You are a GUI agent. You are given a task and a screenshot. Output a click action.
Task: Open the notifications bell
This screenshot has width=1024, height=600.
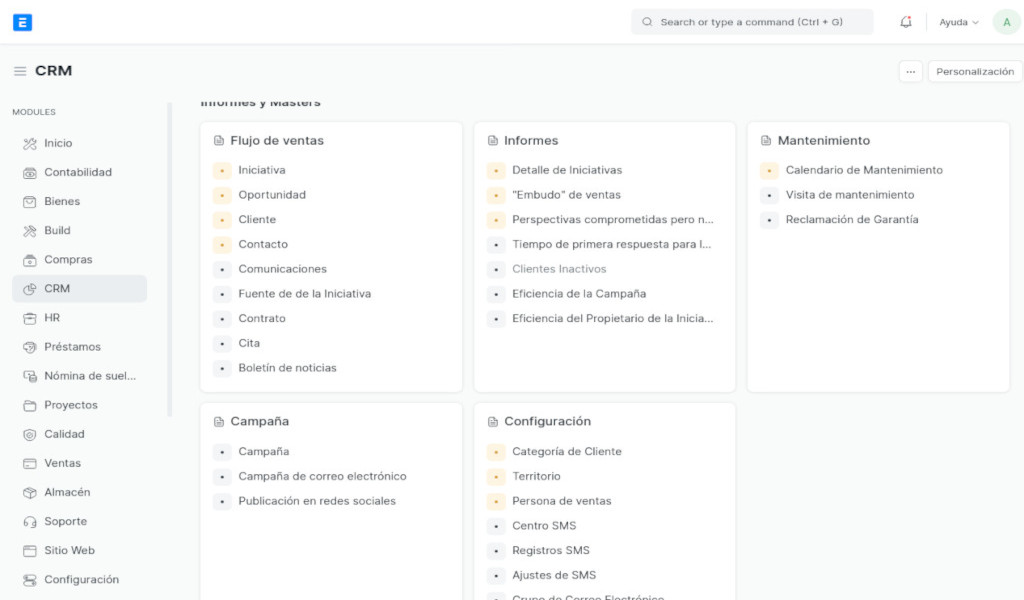pos(906,22)
